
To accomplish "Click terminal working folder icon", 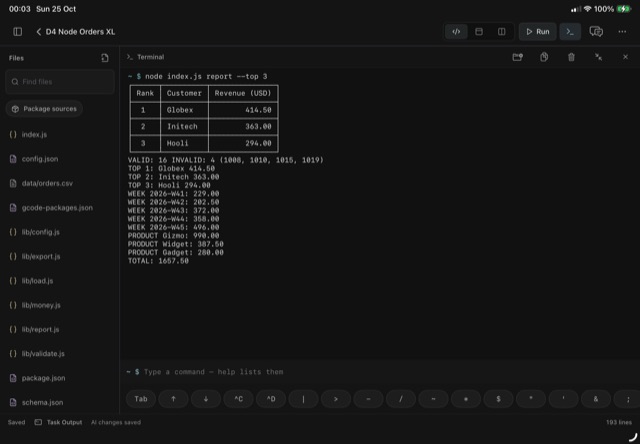I will pyautogui.click(x=518, y=57).
